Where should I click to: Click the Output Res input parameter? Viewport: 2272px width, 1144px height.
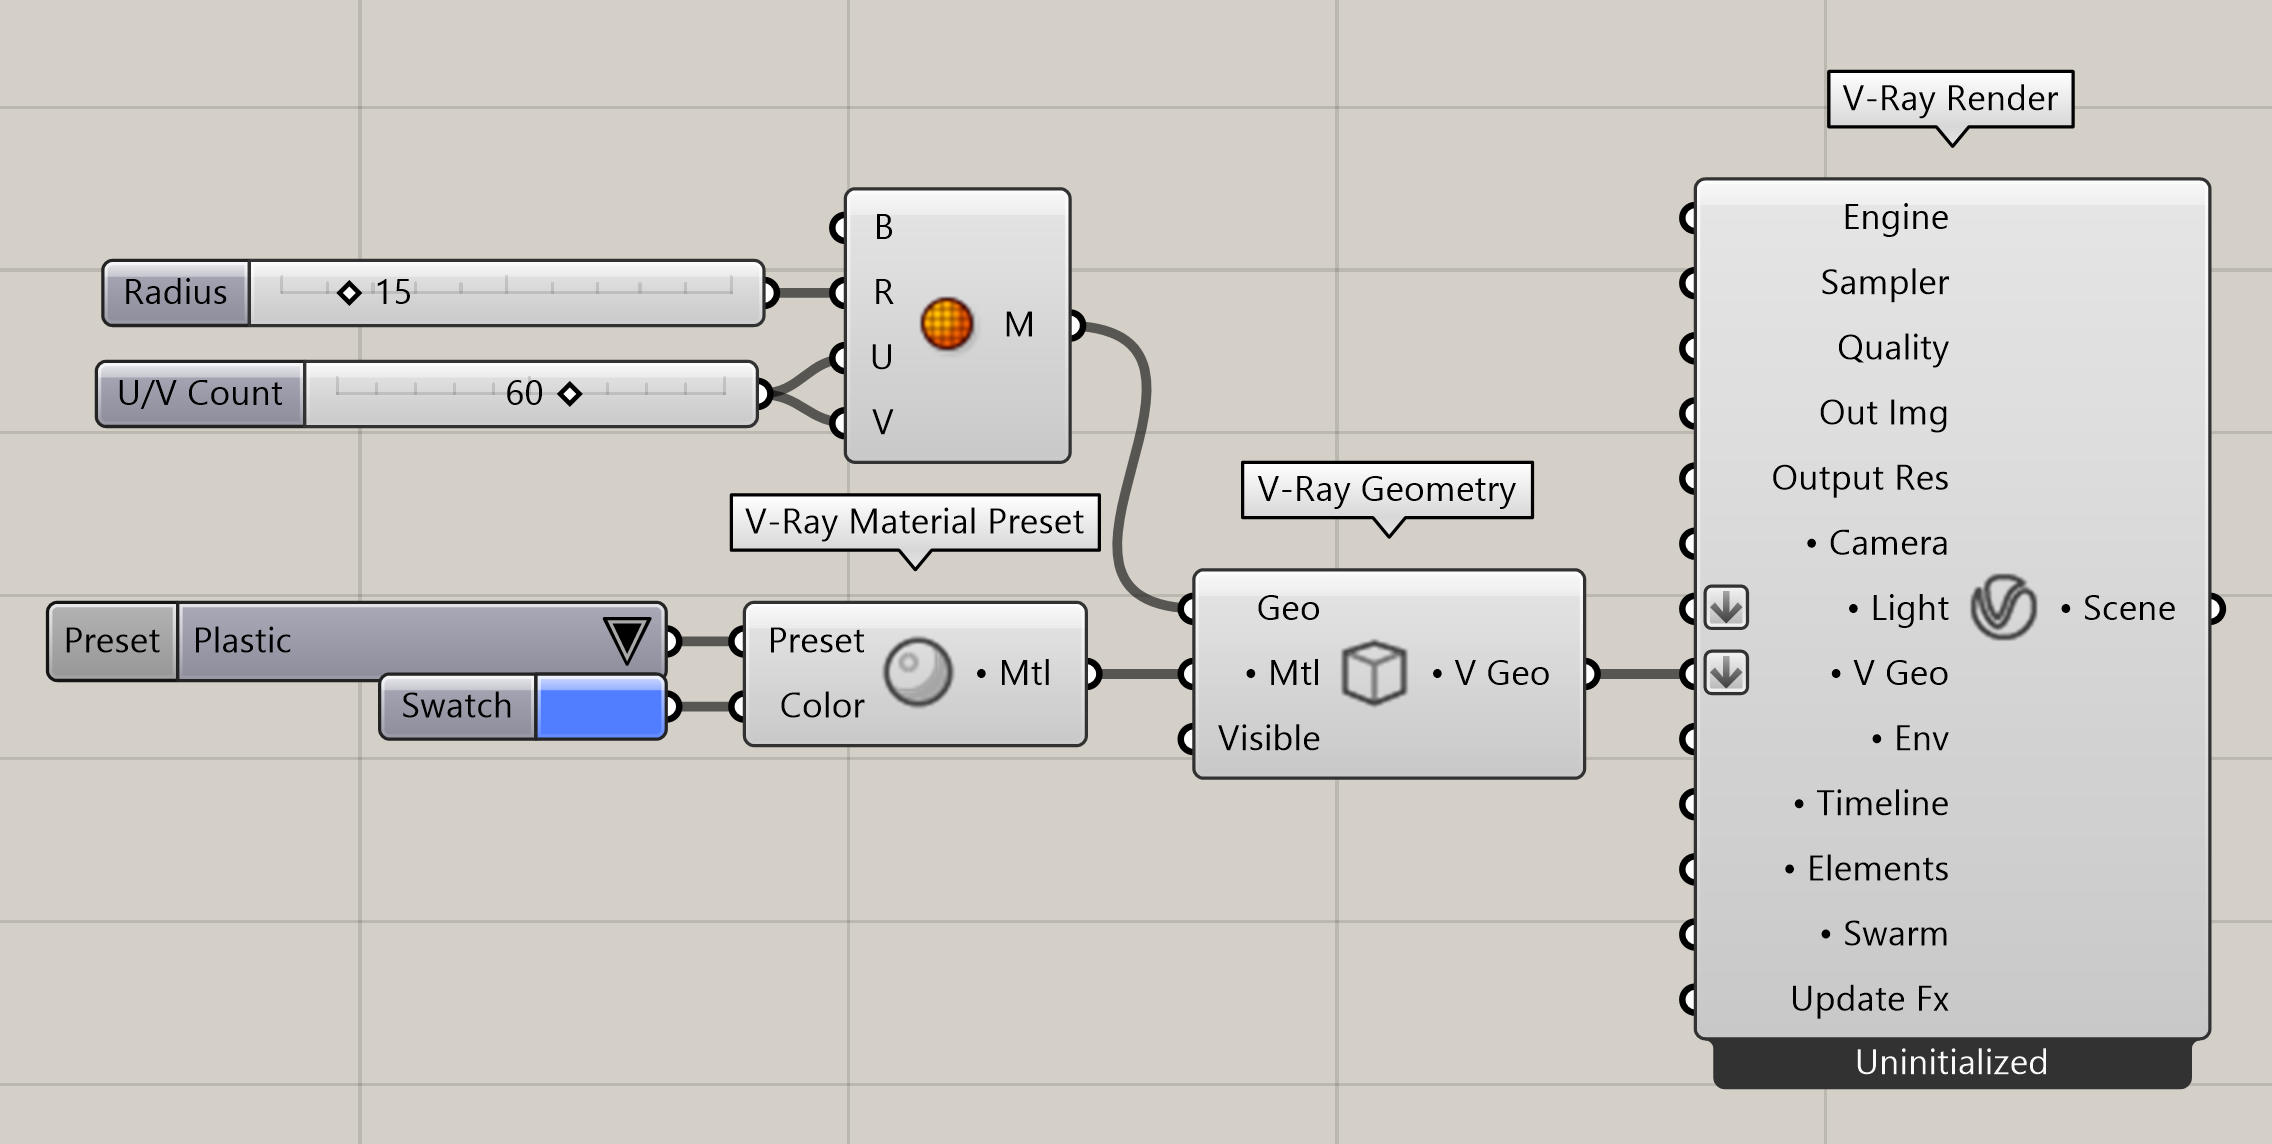pos(1860,477)
